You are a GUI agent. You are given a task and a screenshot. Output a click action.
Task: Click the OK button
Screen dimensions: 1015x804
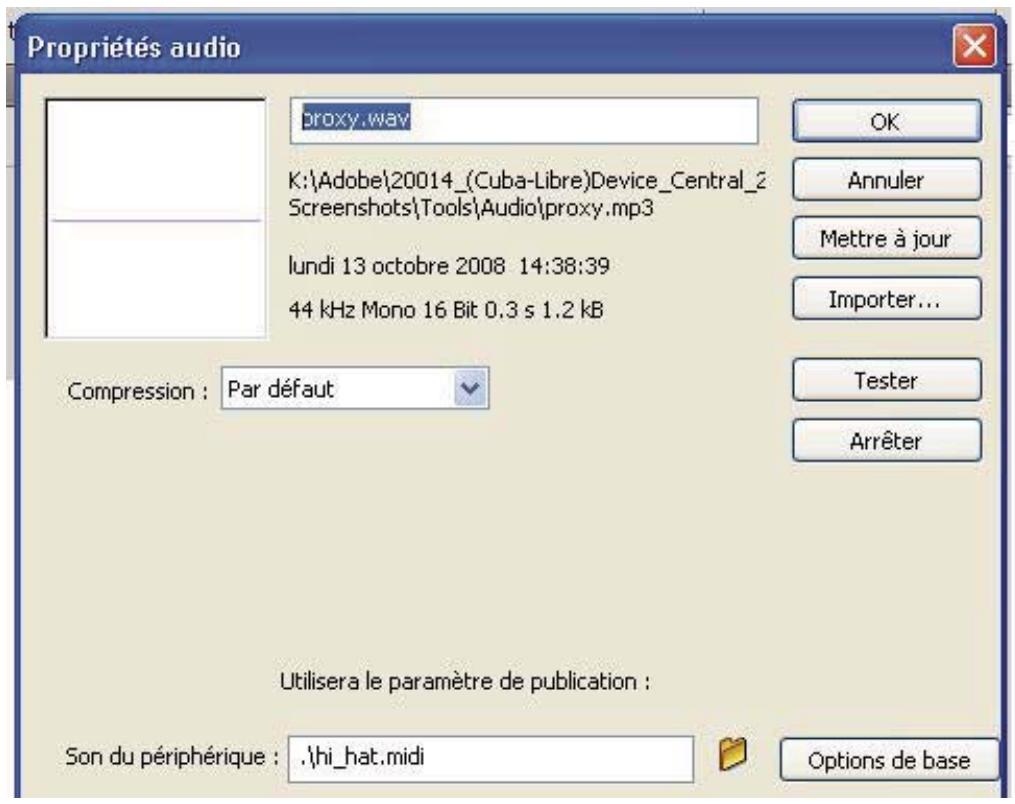(x=886, y=121)
